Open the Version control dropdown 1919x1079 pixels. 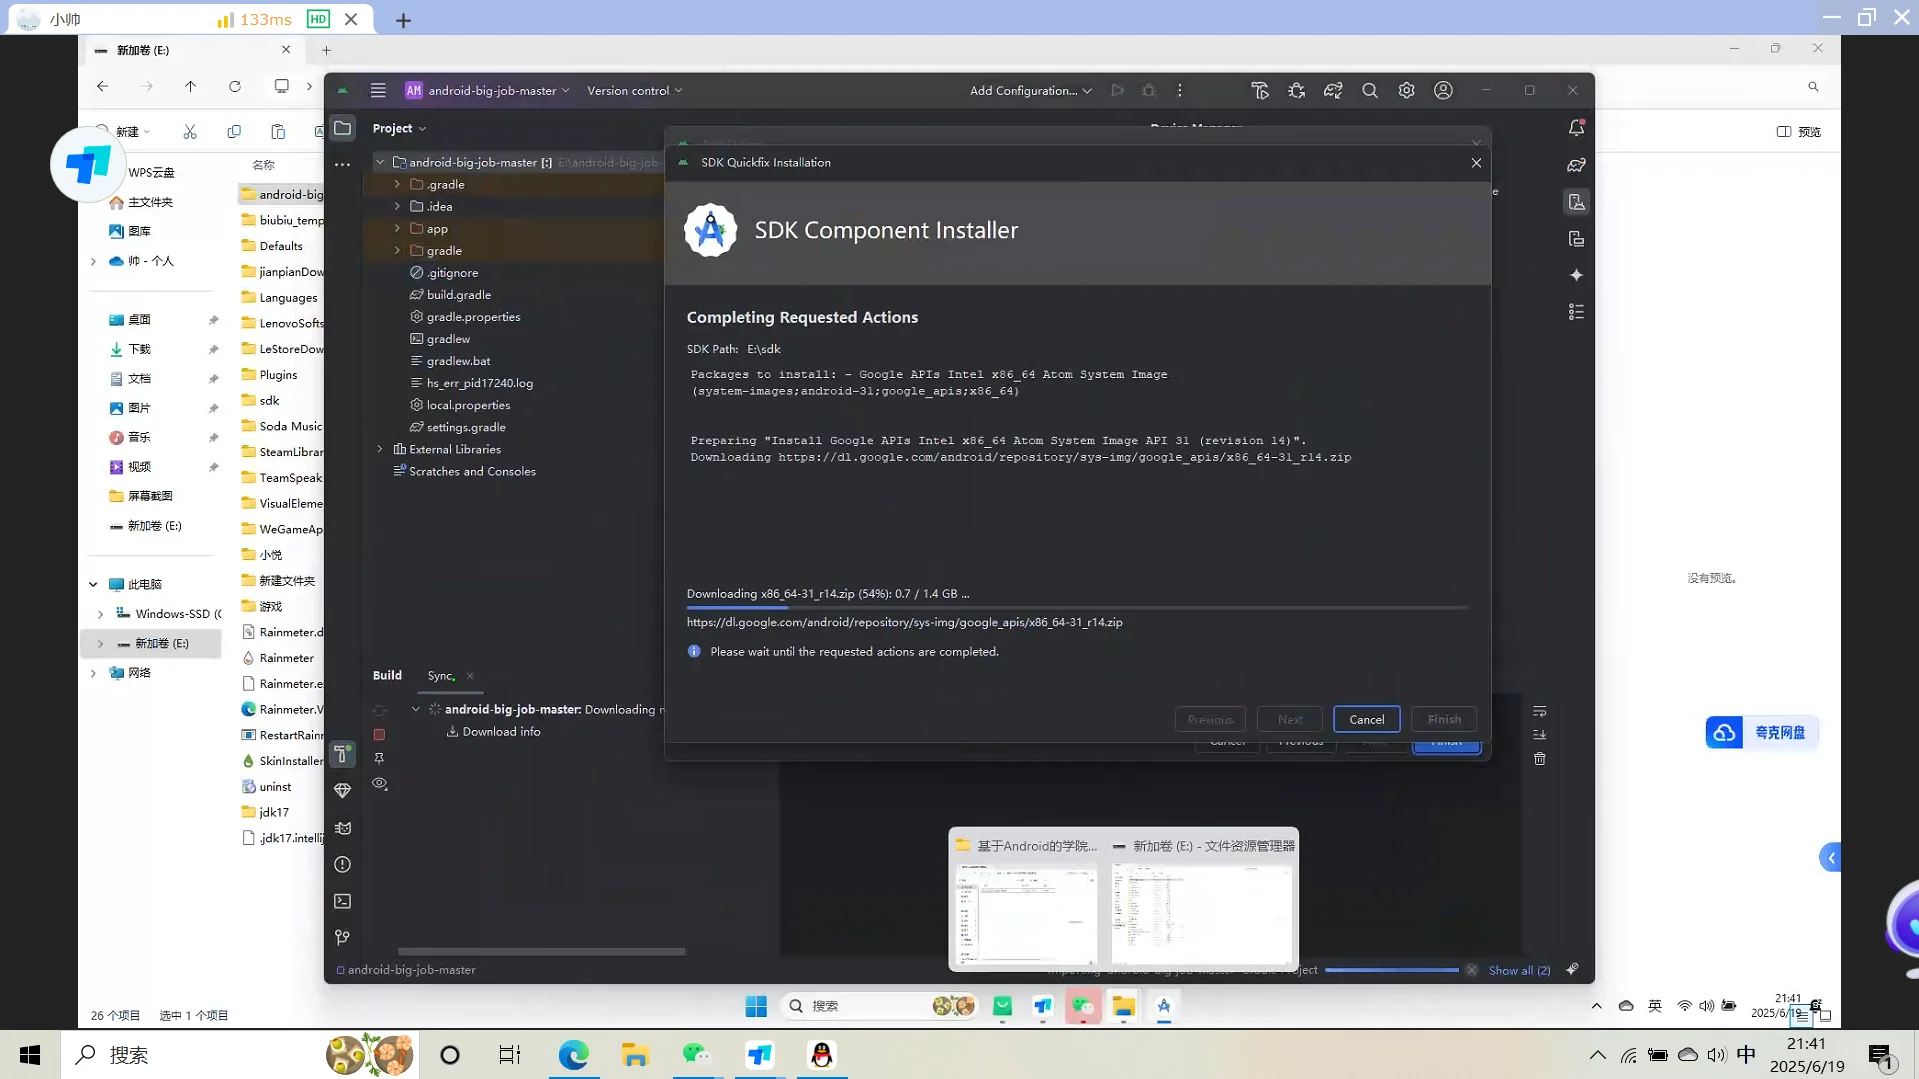634,90
